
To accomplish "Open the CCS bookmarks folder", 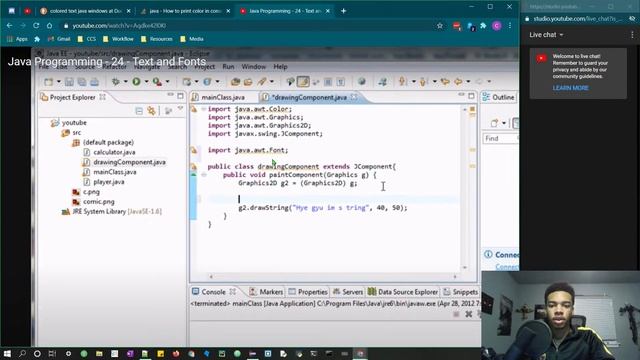I will pyautogui.click(x=87, y=39).
